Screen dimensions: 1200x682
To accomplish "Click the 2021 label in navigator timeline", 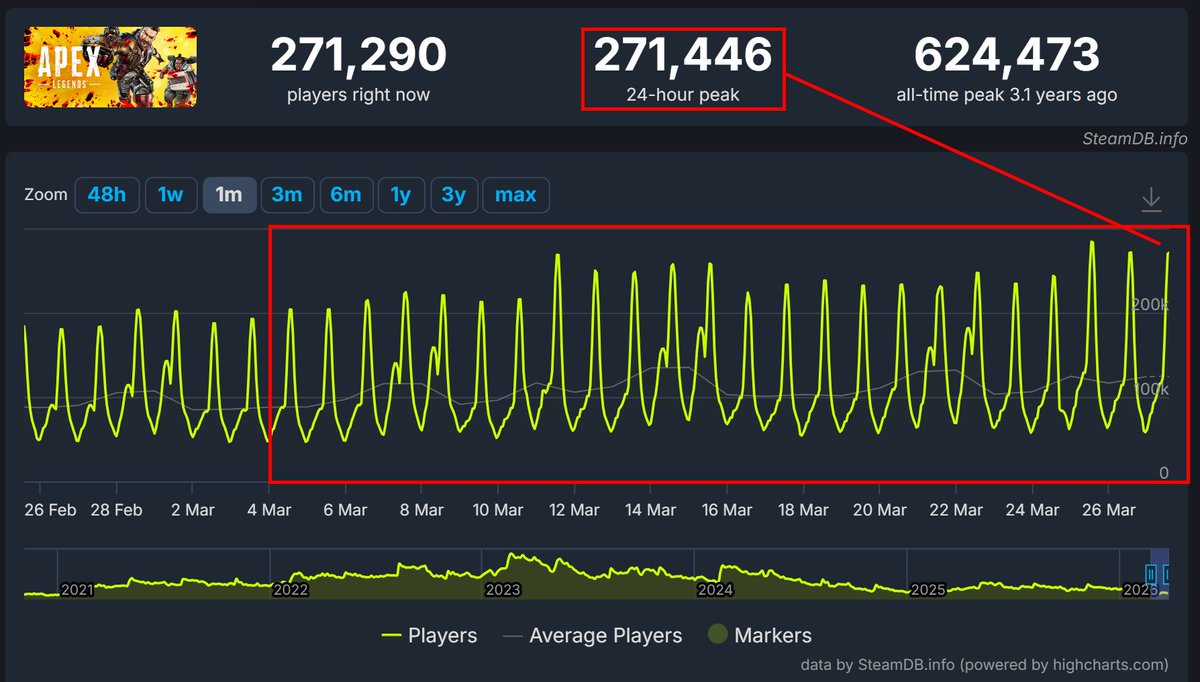I will click(x=77, y=590).
